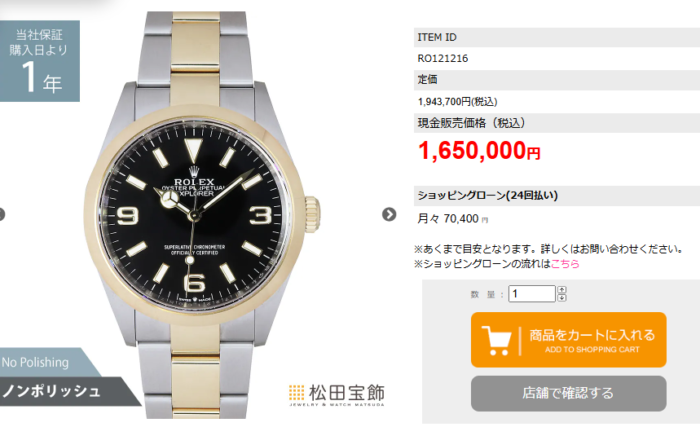Viewport: 700px width, 427px height.
Task: Focus the 数量 quantity input field
Action: point(532,293)
